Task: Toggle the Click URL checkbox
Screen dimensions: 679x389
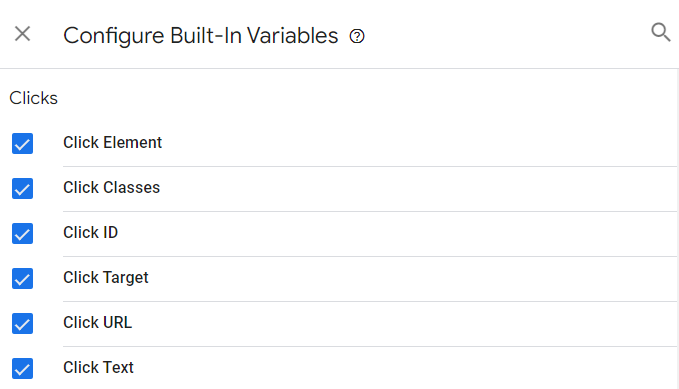Action: pos(23,324)
